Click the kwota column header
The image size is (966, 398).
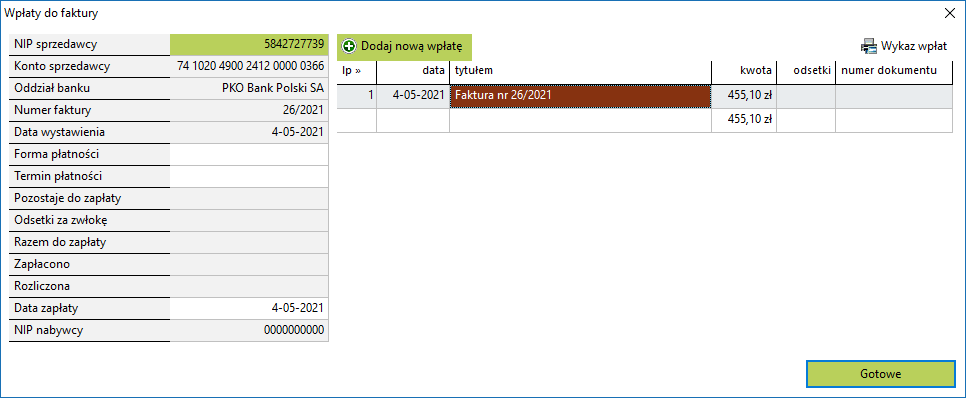[744, 71]
